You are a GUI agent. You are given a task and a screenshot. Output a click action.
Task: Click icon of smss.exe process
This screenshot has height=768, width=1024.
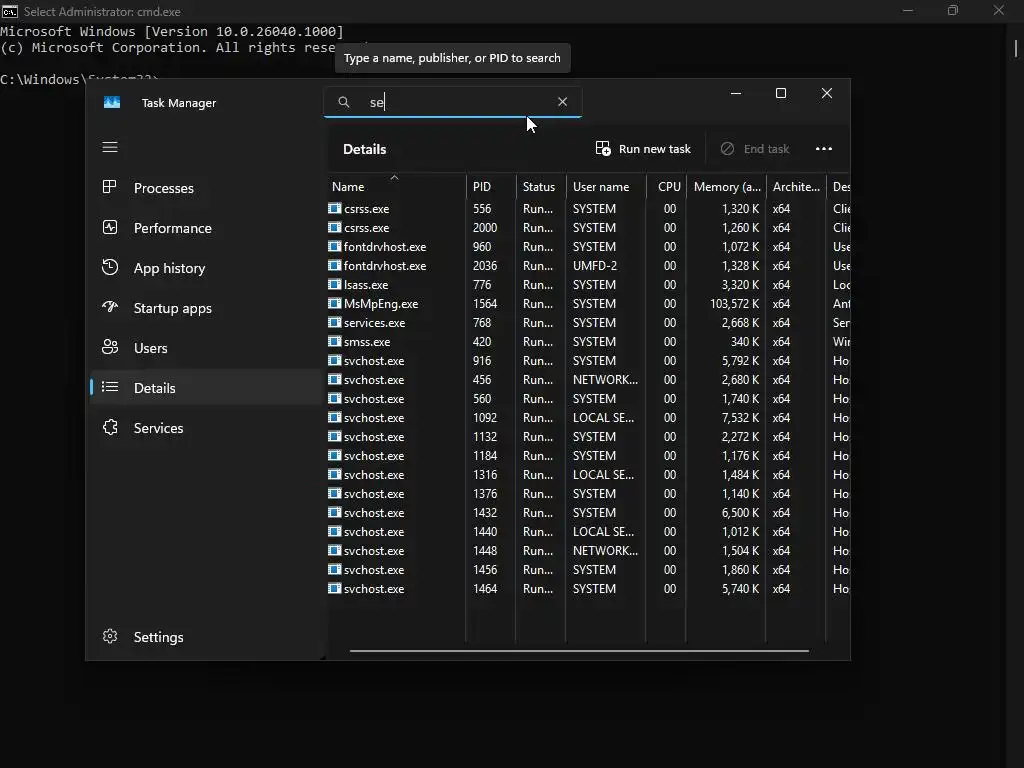[x=334, y=341]
